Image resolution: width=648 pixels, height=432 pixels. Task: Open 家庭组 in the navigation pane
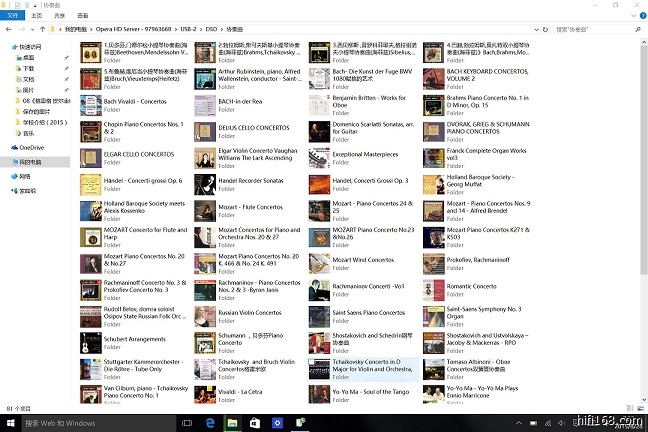(28, 190)
